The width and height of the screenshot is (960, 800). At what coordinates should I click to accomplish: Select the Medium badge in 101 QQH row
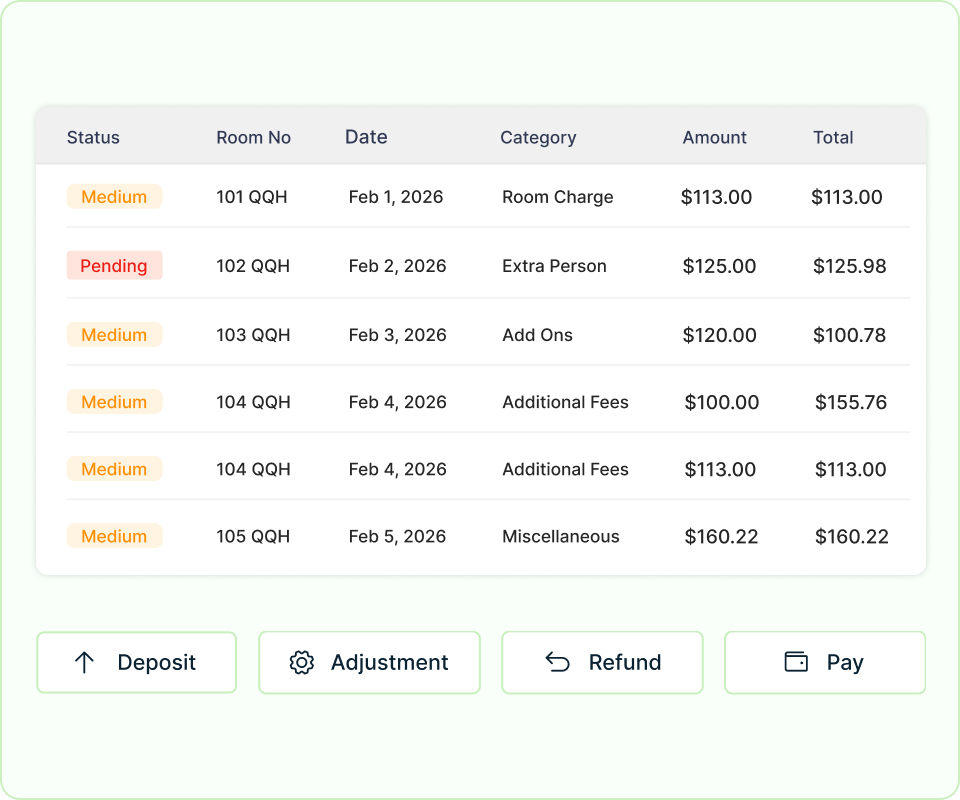tap(114, 196)
